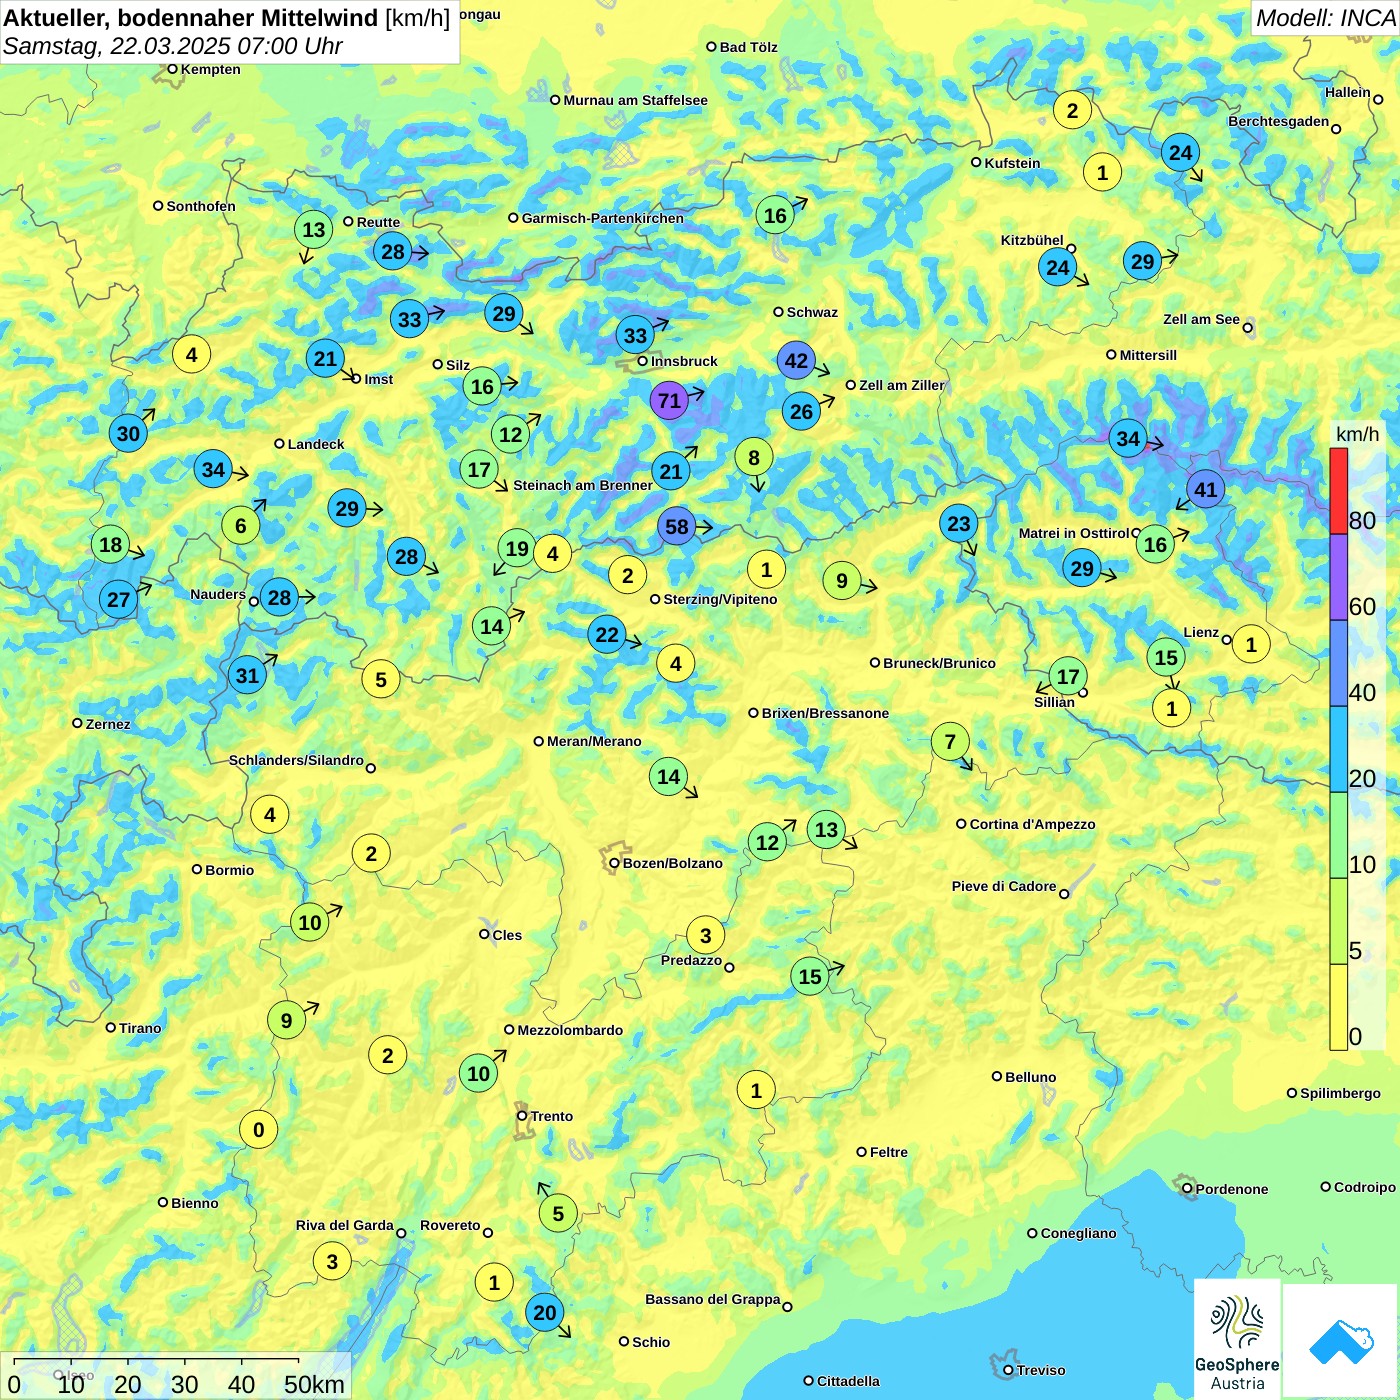Click the Trento city label

click(x=552, y=1116)
